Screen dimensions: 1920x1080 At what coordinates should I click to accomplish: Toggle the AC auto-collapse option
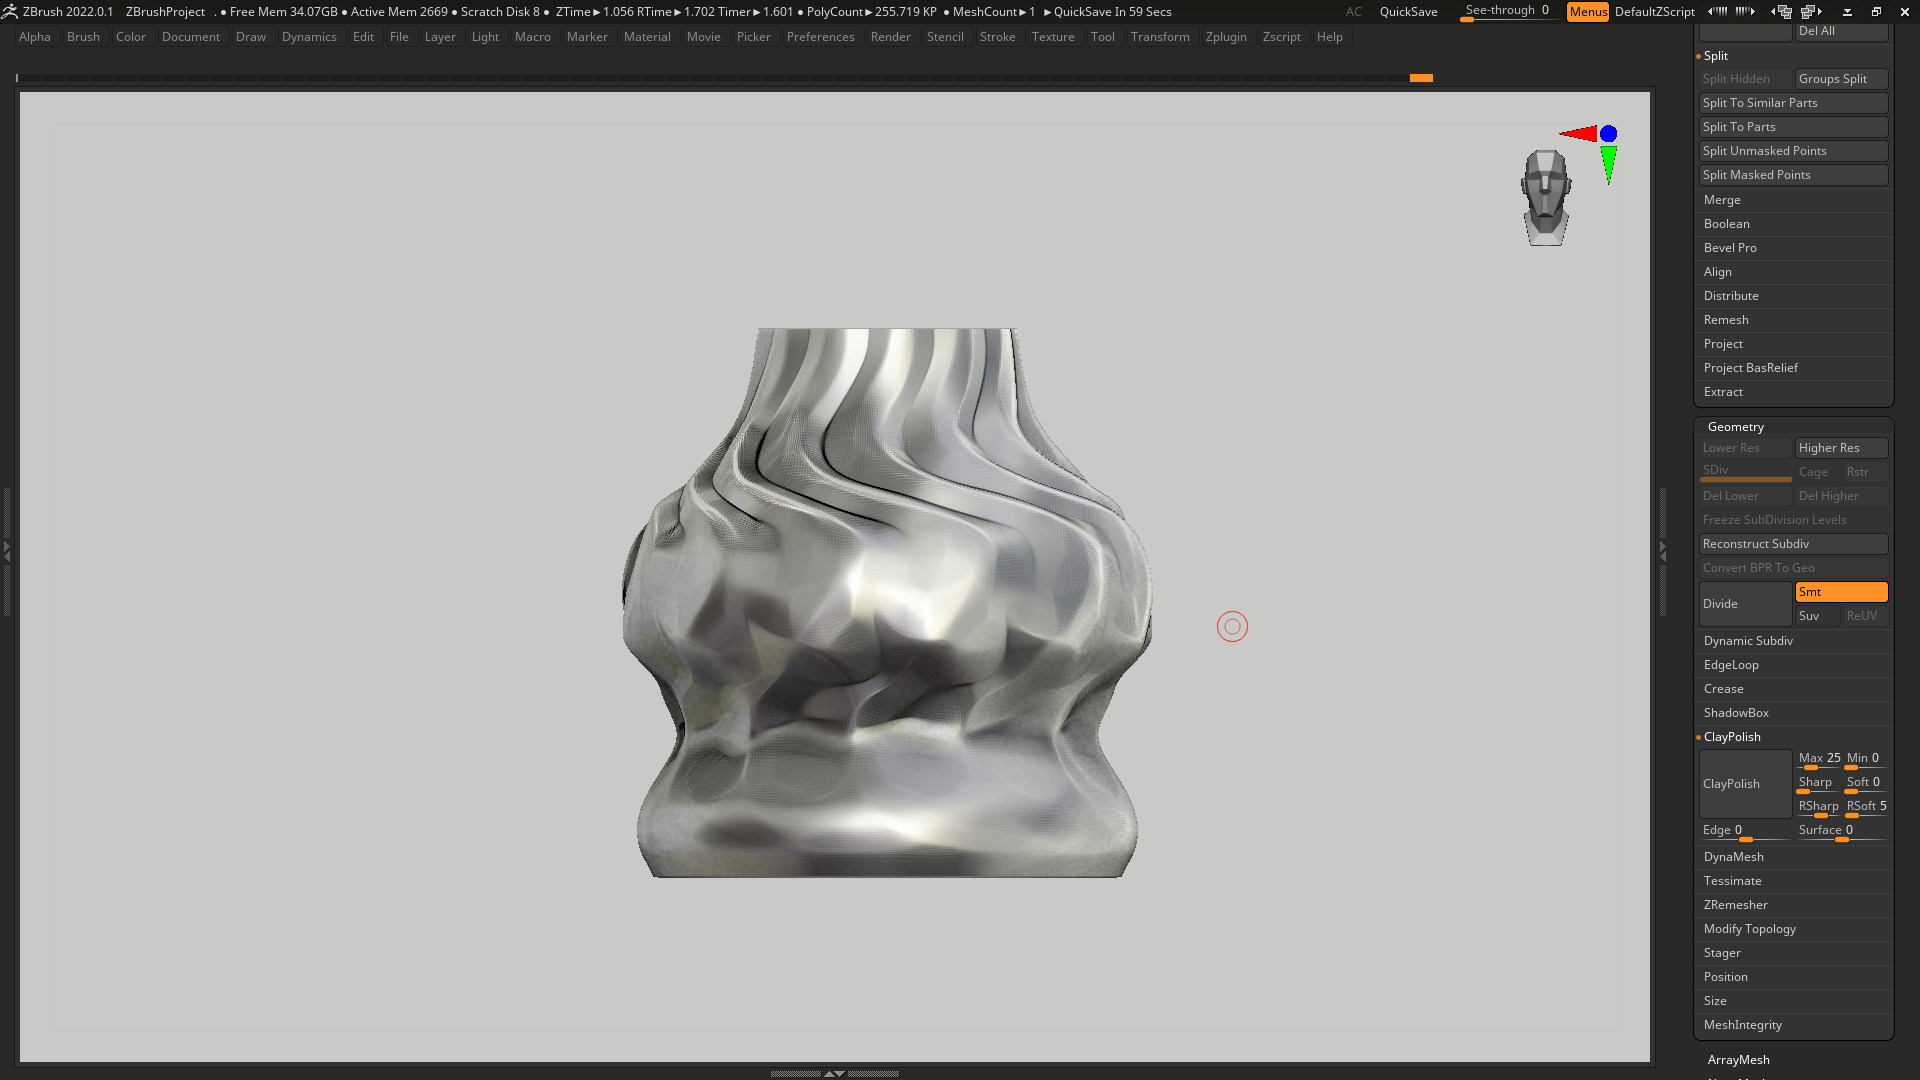pos(1353,12)
